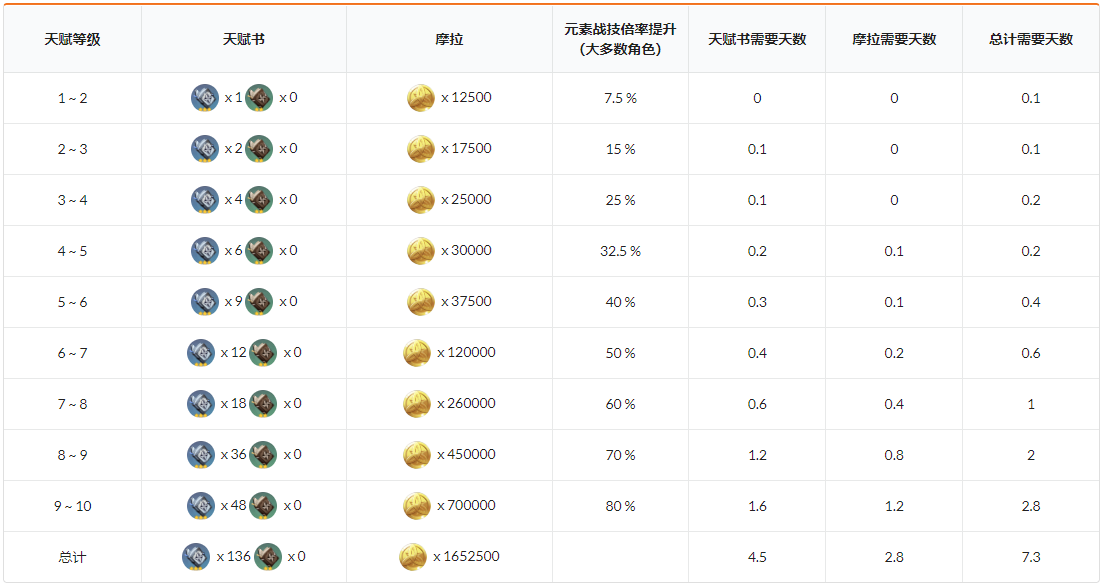Click the blue talent book icon in row 5~6
1102x586 pixels.
pos(205,301)
